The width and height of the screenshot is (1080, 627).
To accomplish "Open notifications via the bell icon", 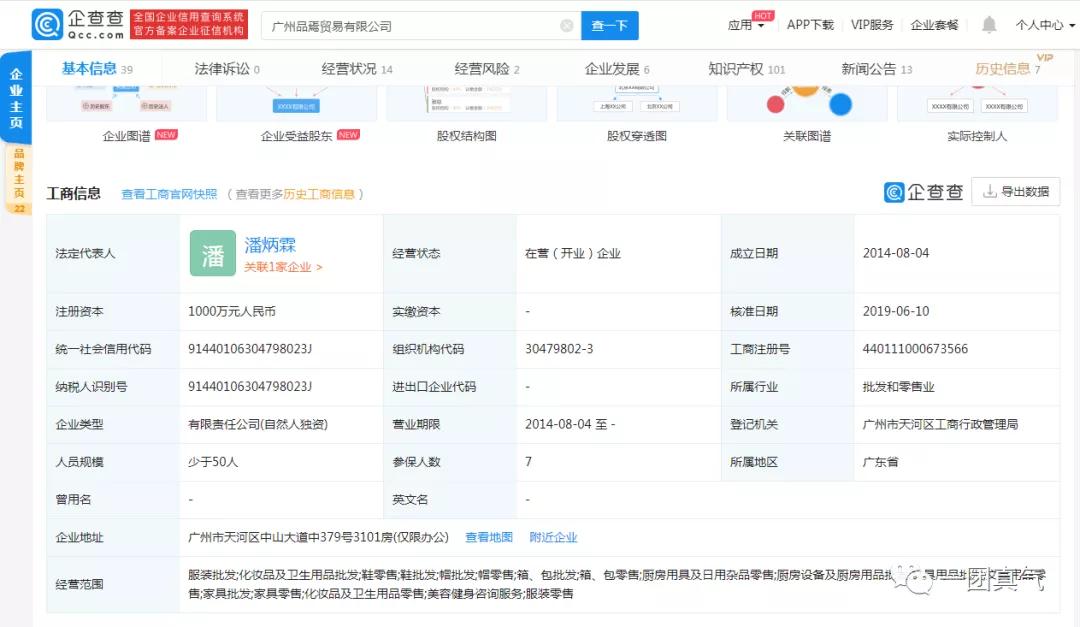I will pyautogui.click(x=989, y=24).
